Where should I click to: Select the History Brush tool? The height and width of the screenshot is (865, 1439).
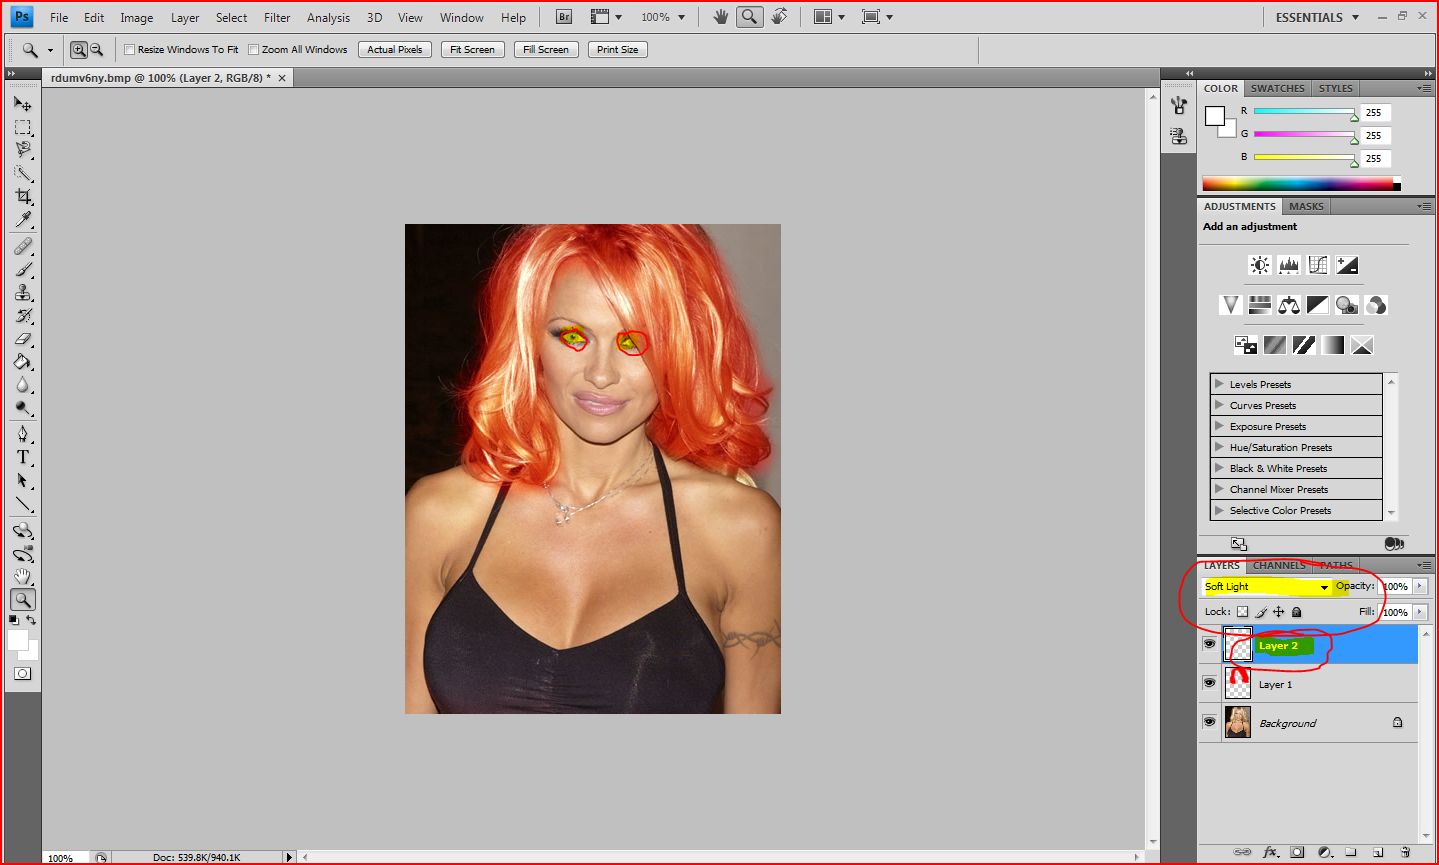click(22, 316)
